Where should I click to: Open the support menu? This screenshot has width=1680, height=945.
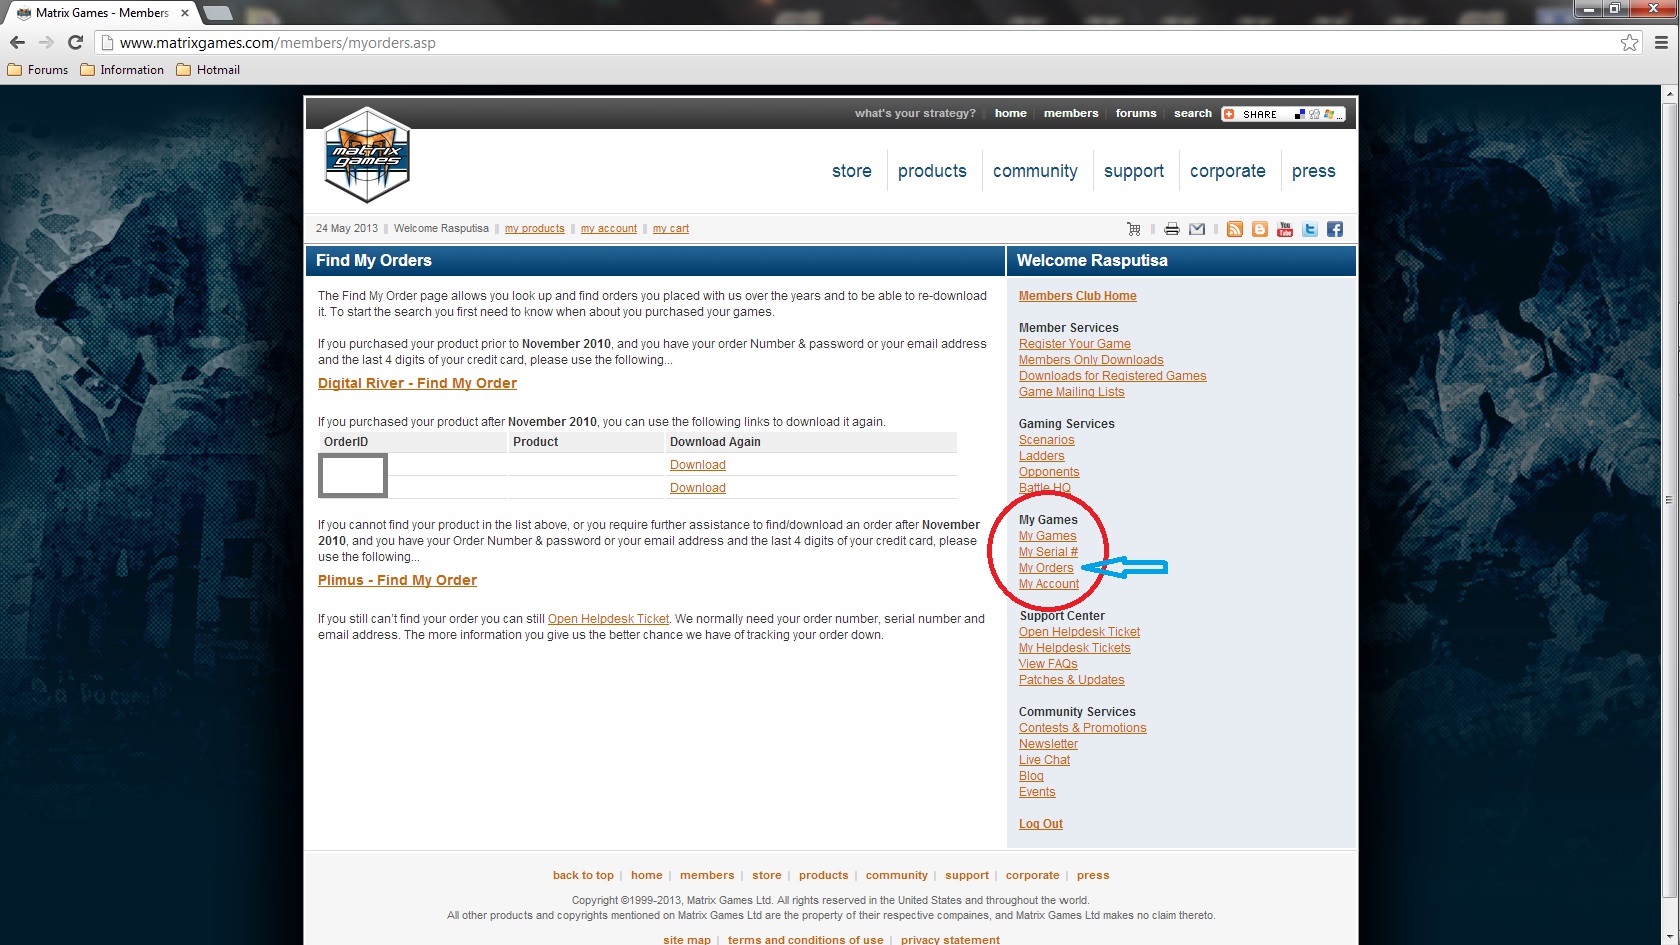1134,171
